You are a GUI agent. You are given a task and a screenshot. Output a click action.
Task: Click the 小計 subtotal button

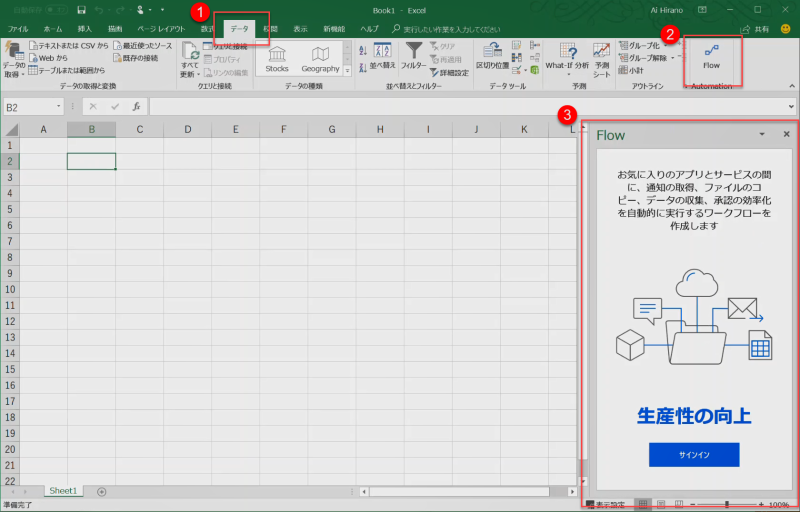point(631,70)
